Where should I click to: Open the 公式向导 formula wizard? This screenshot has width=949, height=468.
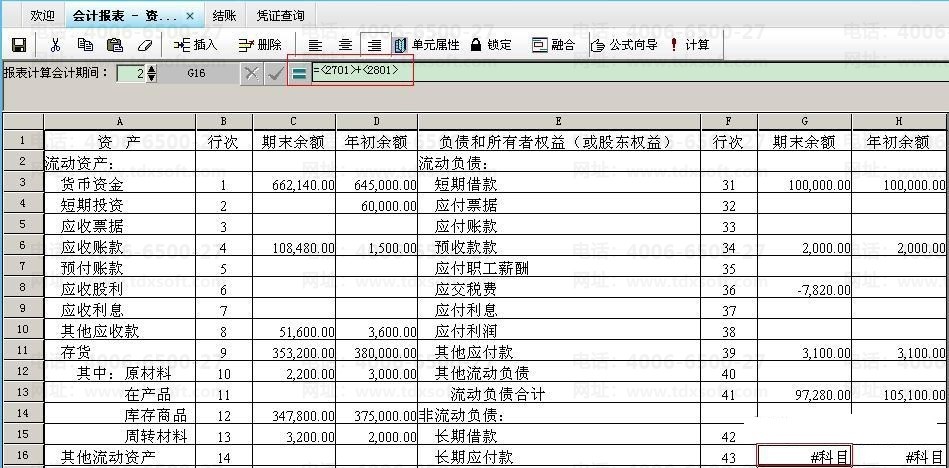tap(624, 45)
